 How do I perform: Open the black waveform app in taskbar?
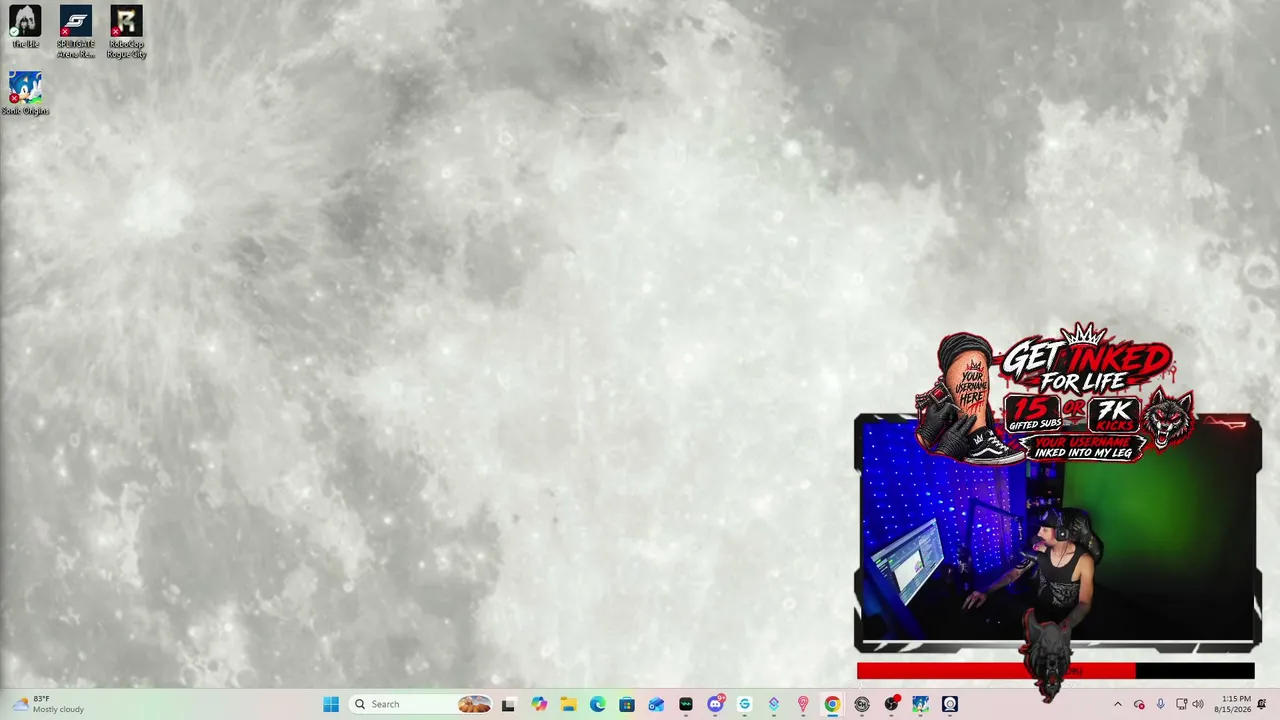685,704
